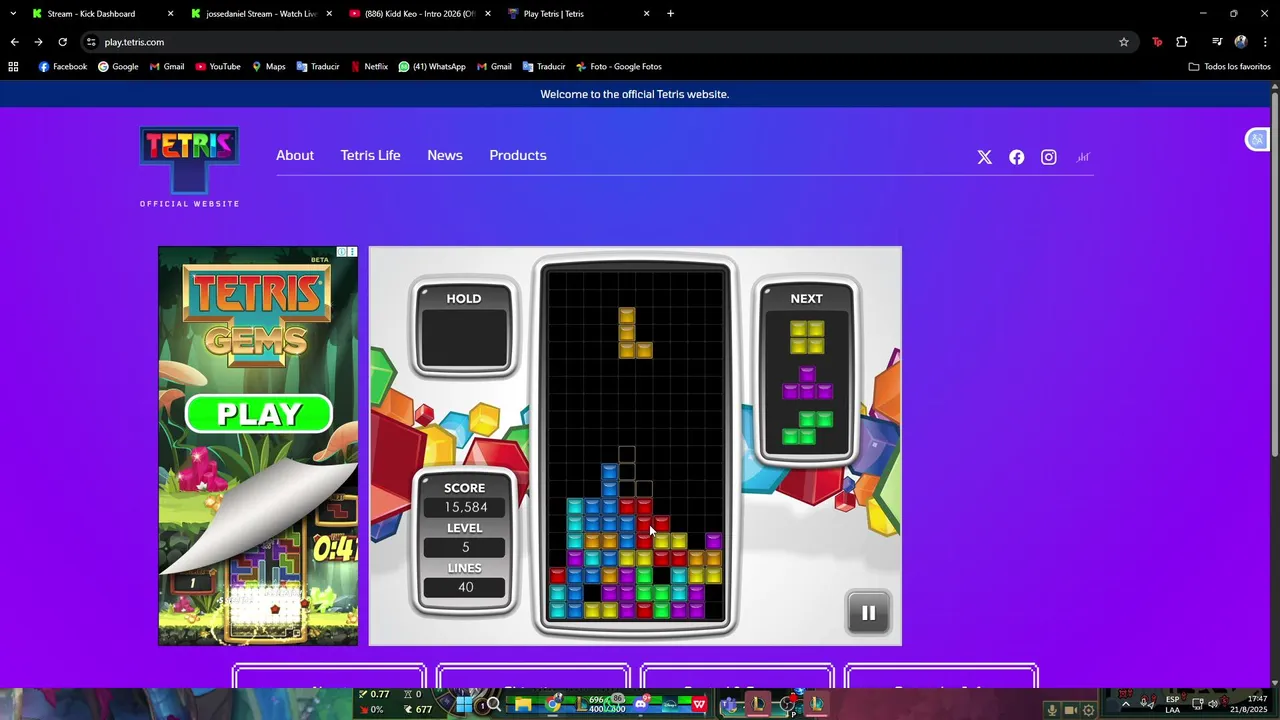Close the Play Tetris tab

tap(647, 14)
